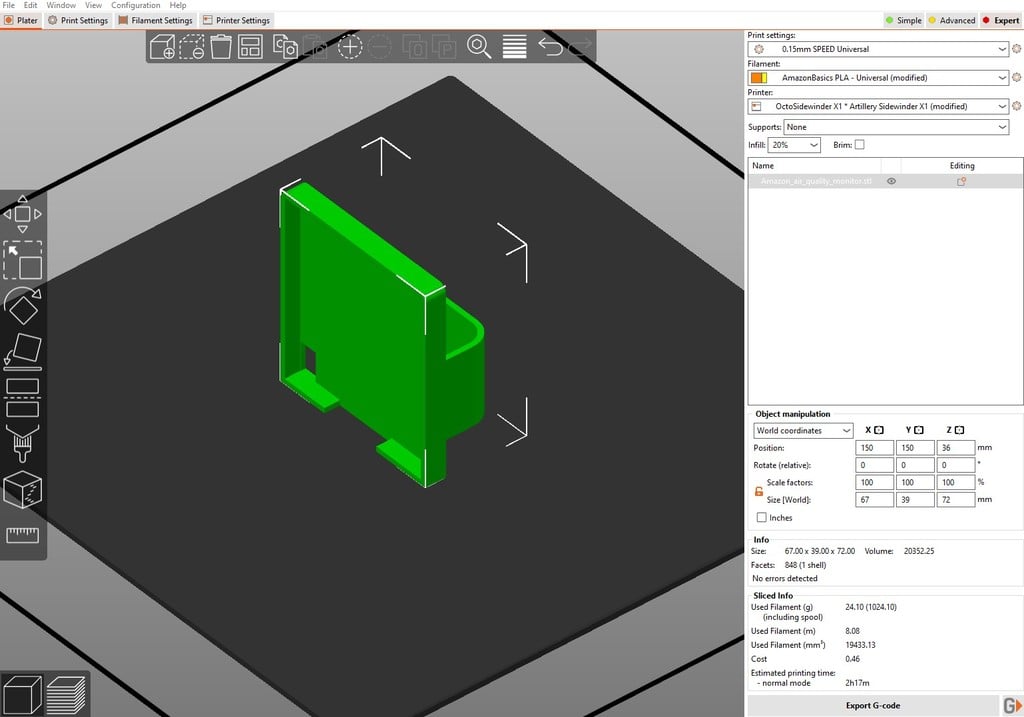The width and height of the screenshot is (1024, 717).
Task: Open the Measure ruler tool
Action: tap(22, 535)
